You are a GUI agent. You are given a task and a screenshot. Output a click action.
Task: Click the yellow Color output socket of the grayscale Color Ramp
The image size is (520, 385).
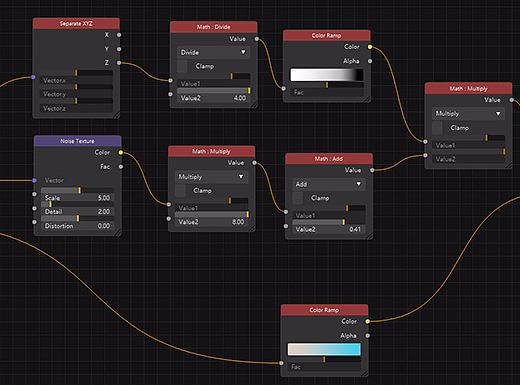(370, 47)
